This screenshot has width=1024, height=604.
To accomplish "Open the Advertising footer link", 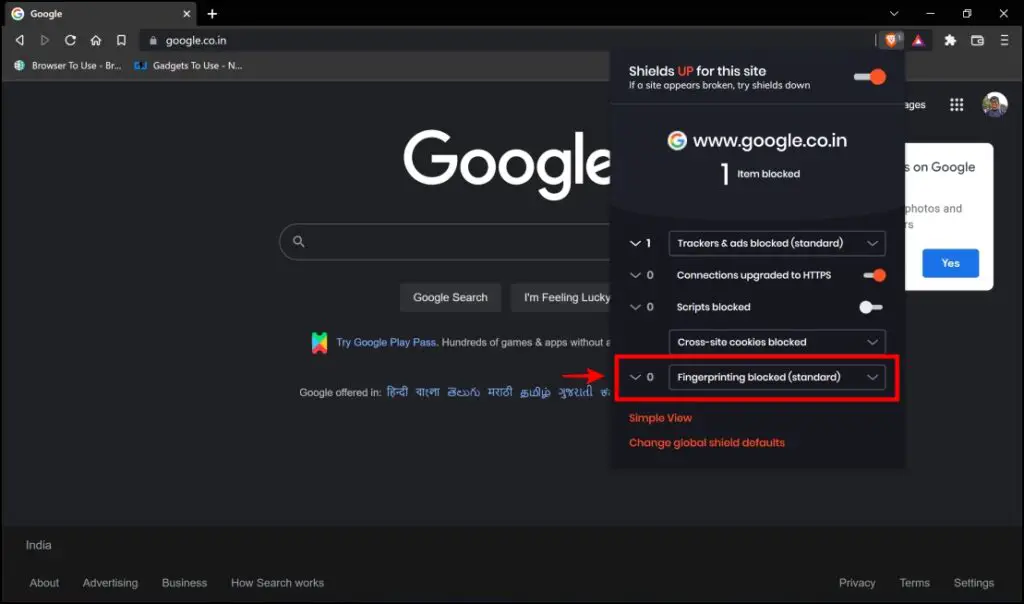I will tap(110, 583).
